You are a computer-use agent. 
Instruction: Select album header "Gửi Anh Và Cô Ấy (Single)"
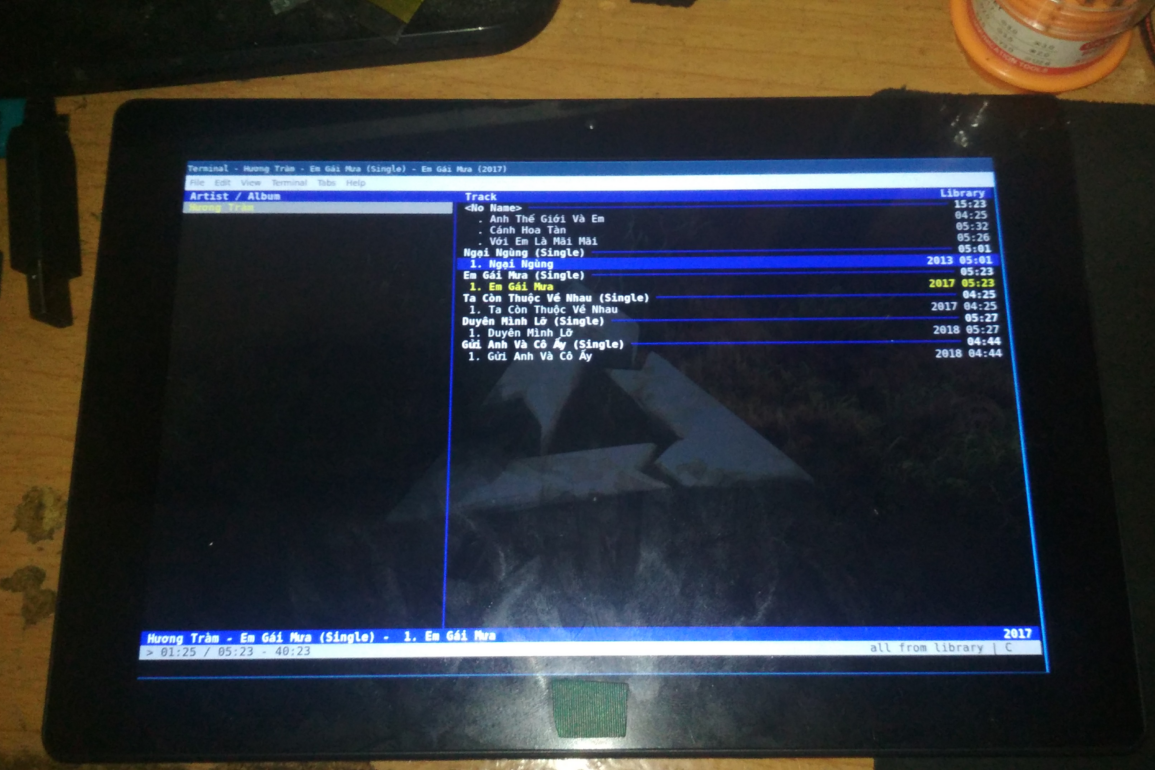[542, 344]
